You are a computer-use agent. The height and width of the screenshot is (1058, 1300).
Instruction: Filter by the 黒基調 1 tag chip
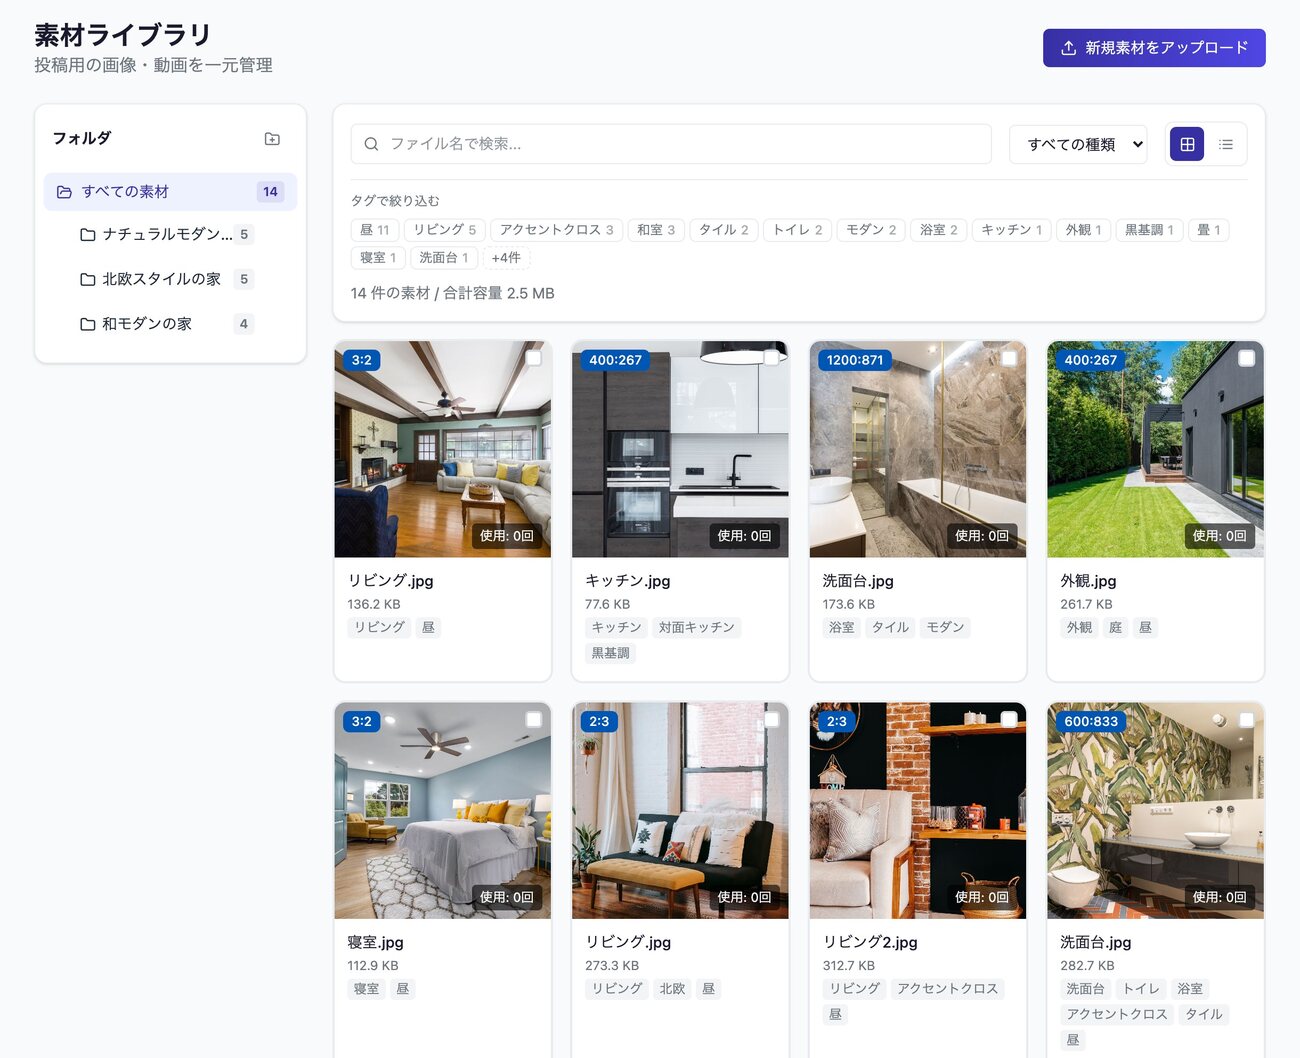1149,230
